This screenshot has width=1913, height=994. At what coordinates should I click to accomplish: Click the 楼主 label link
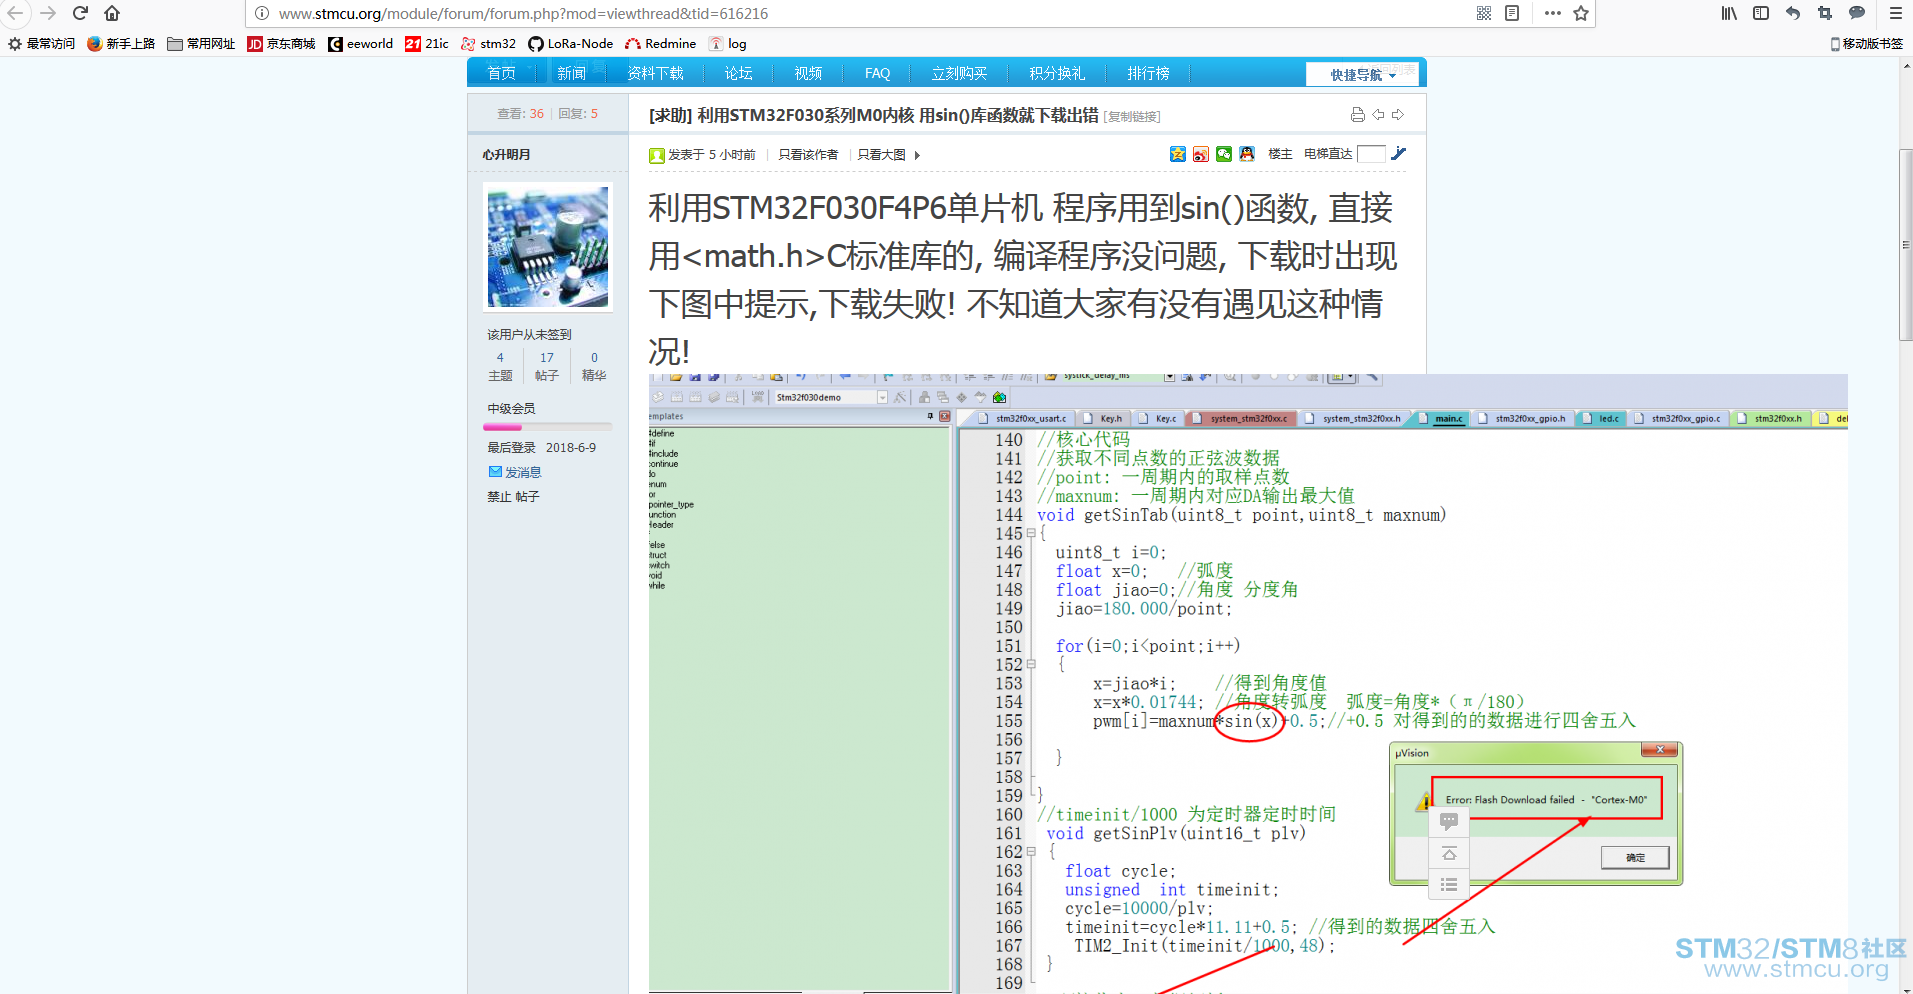1280,154
